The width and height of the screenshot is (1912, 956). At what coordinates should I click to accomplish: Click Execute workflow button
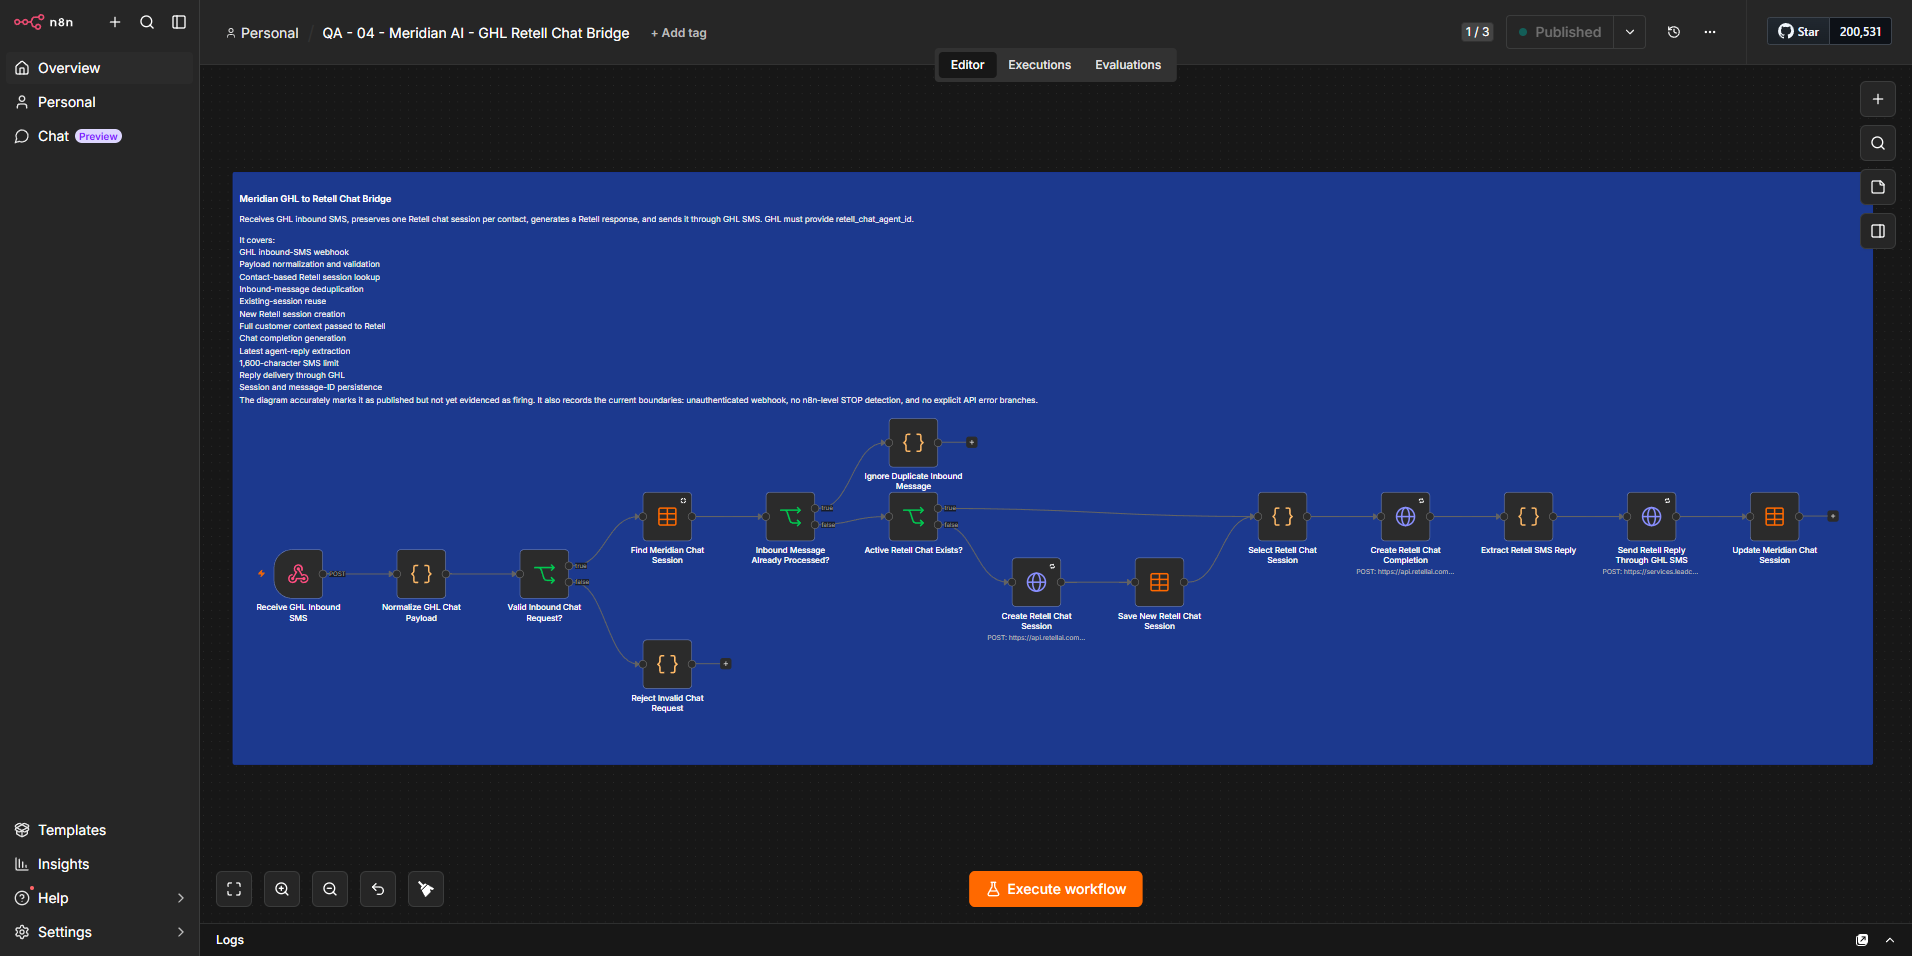click(1056, 889)
